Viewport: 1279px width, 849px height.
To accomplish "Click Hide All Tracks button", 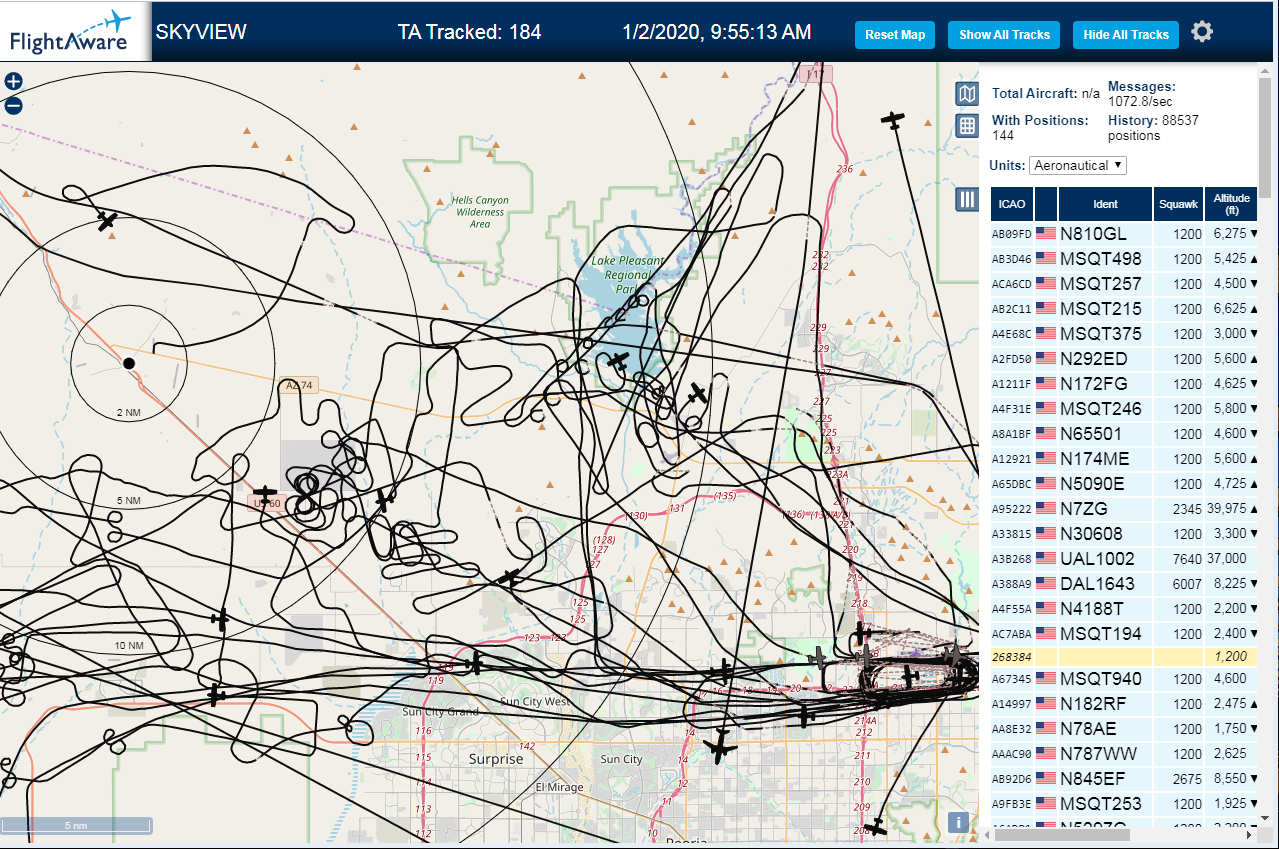I will click(1126, 34).
